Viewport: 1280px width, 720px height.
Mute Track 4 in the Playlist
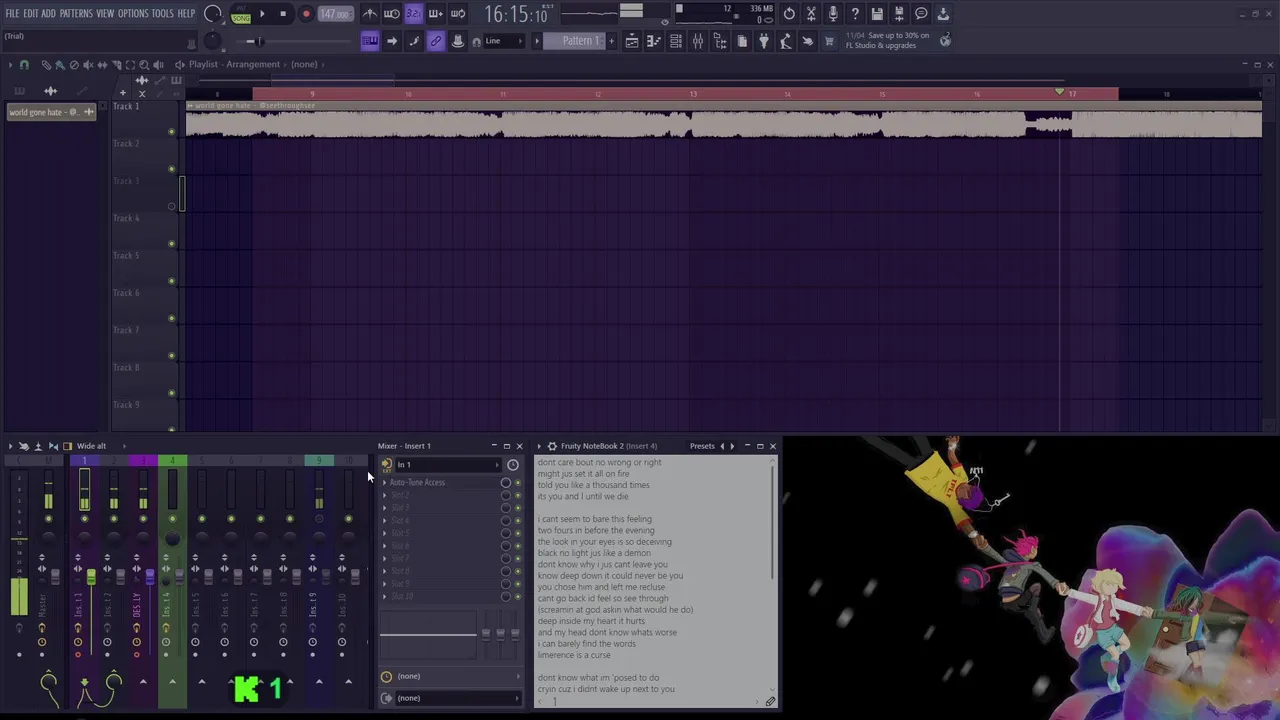coord(171,244)
